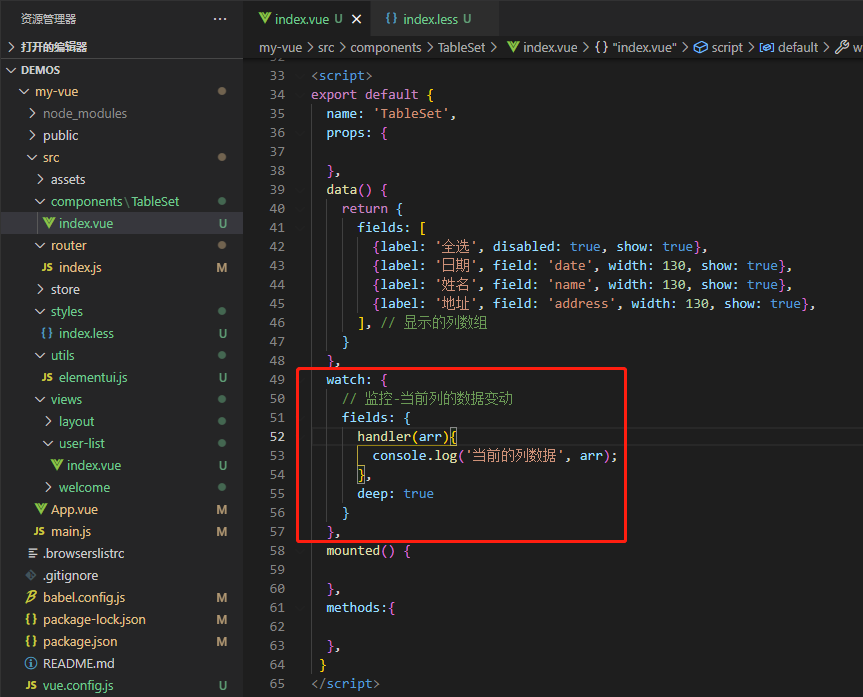Open the explorer more actions ellipsis menu

[x=220, y=19]
